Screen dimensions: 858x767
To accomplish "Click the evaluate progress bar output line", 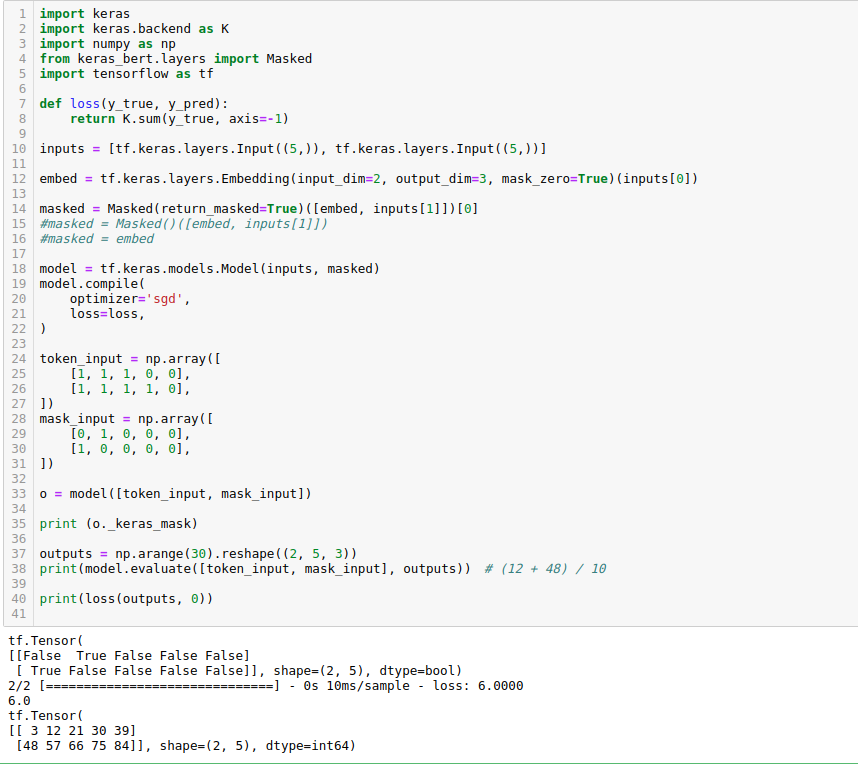I will click(x=266, y=685).
